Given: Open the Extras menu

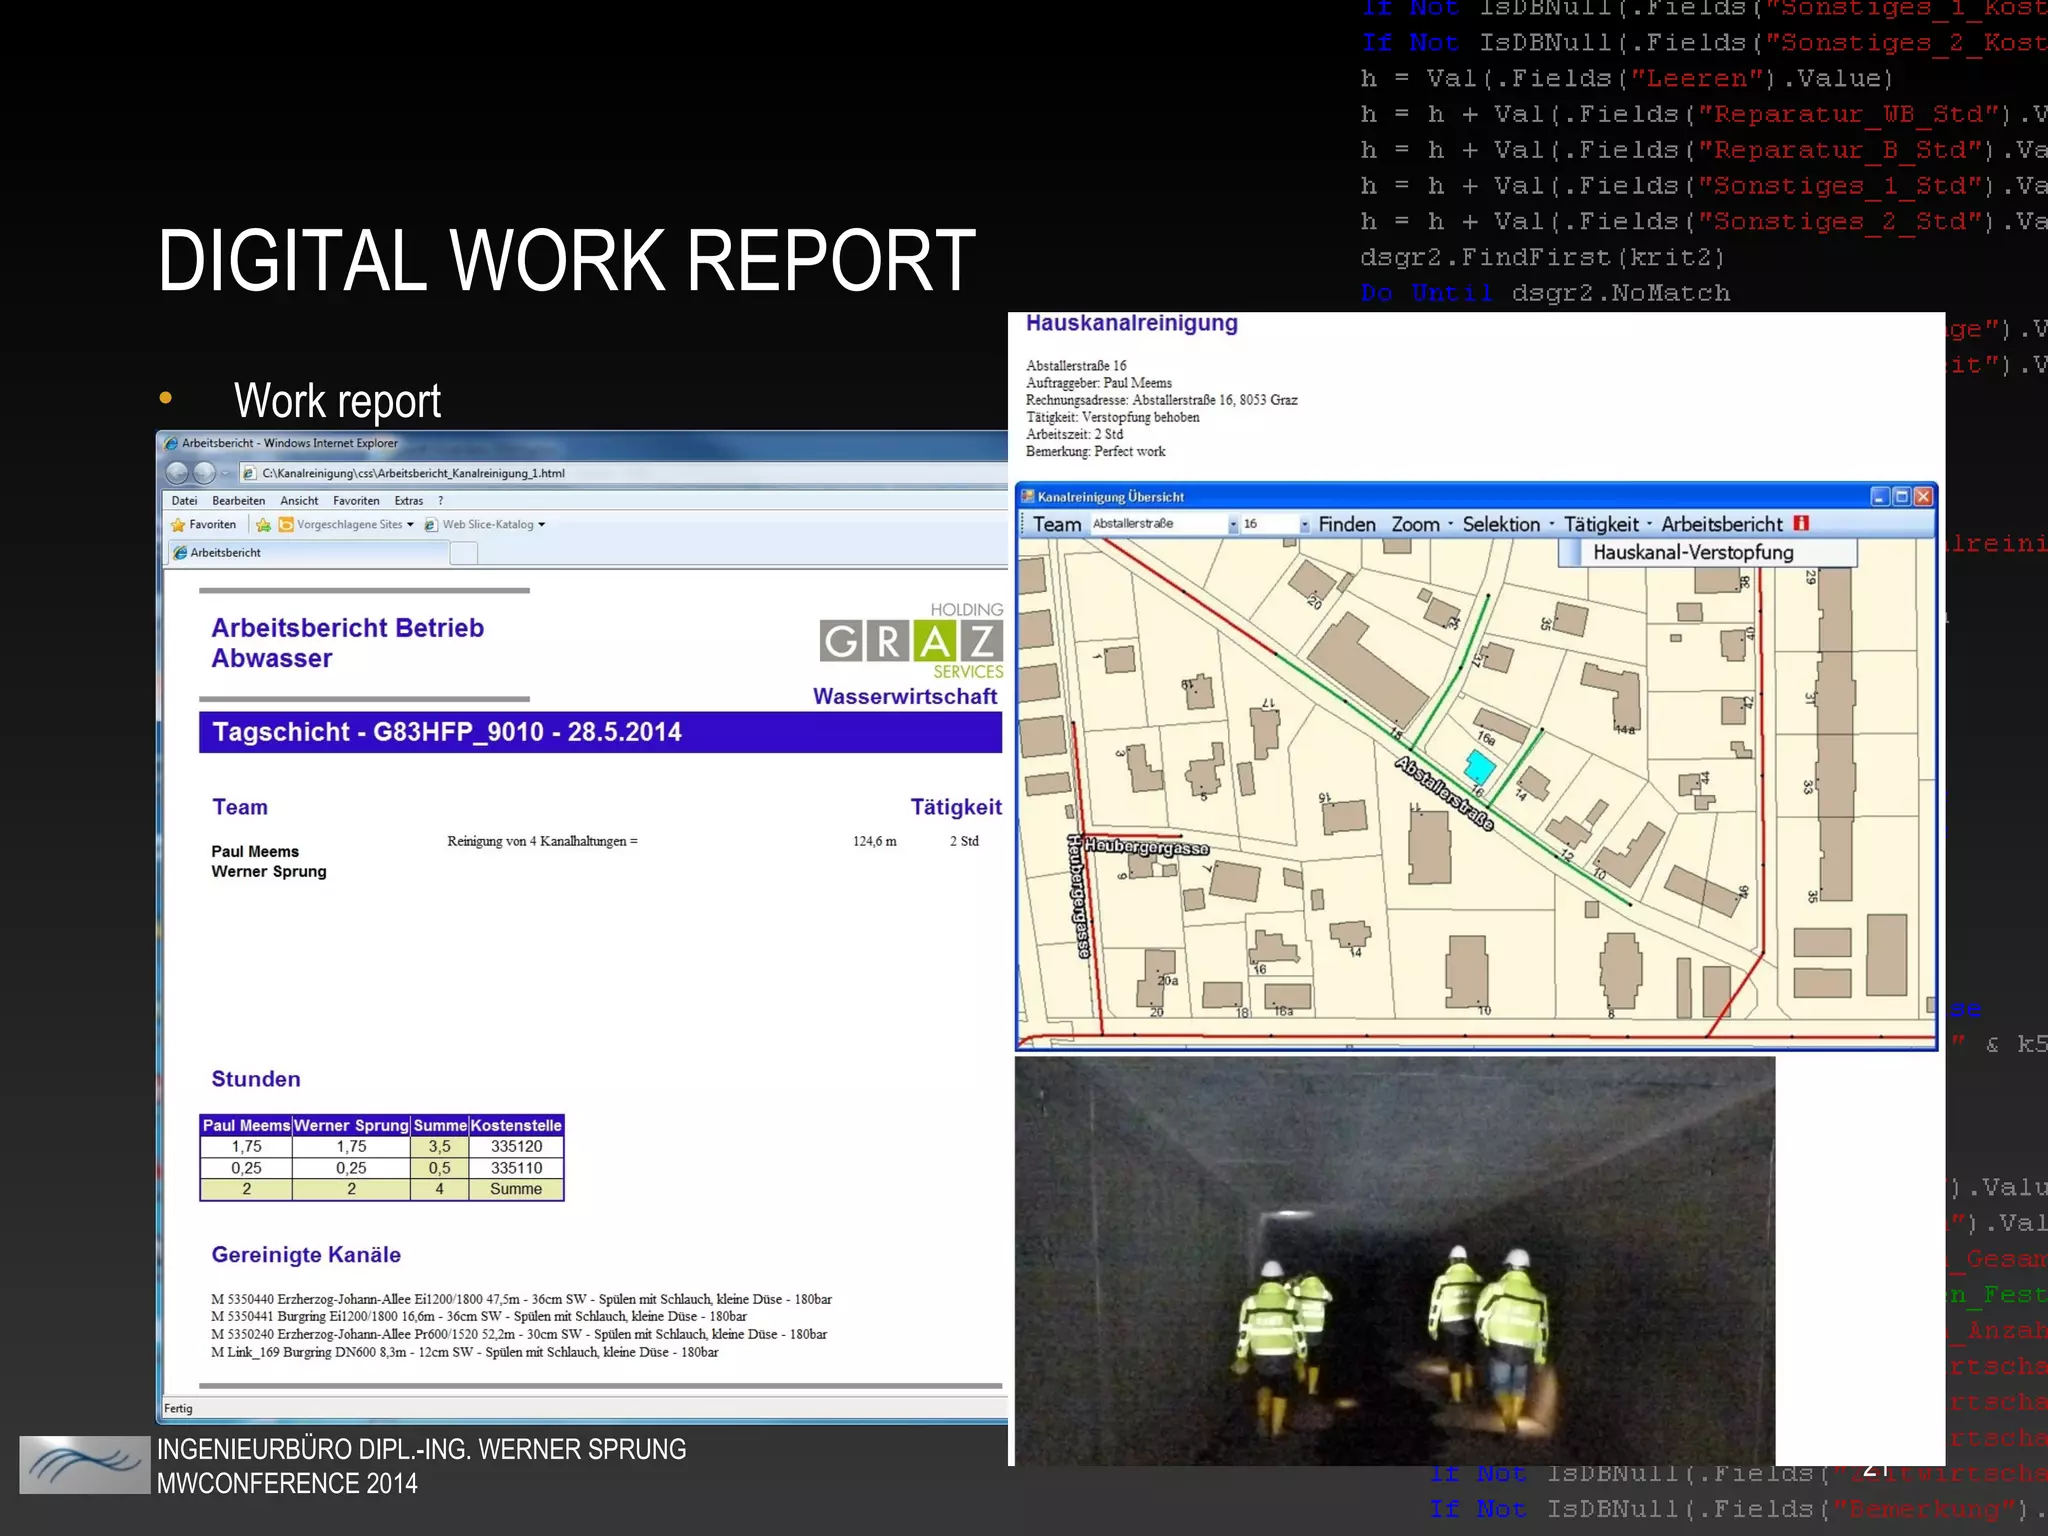Looking at the screenshot, I should pos(408,501).
